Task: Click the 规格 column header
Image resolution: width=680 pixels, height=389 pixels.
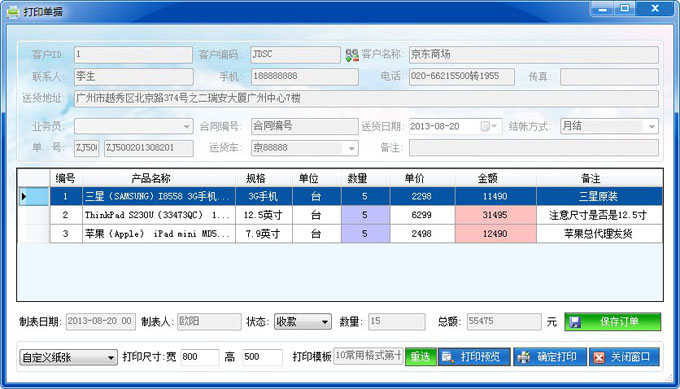Action: tap(264, 179)
